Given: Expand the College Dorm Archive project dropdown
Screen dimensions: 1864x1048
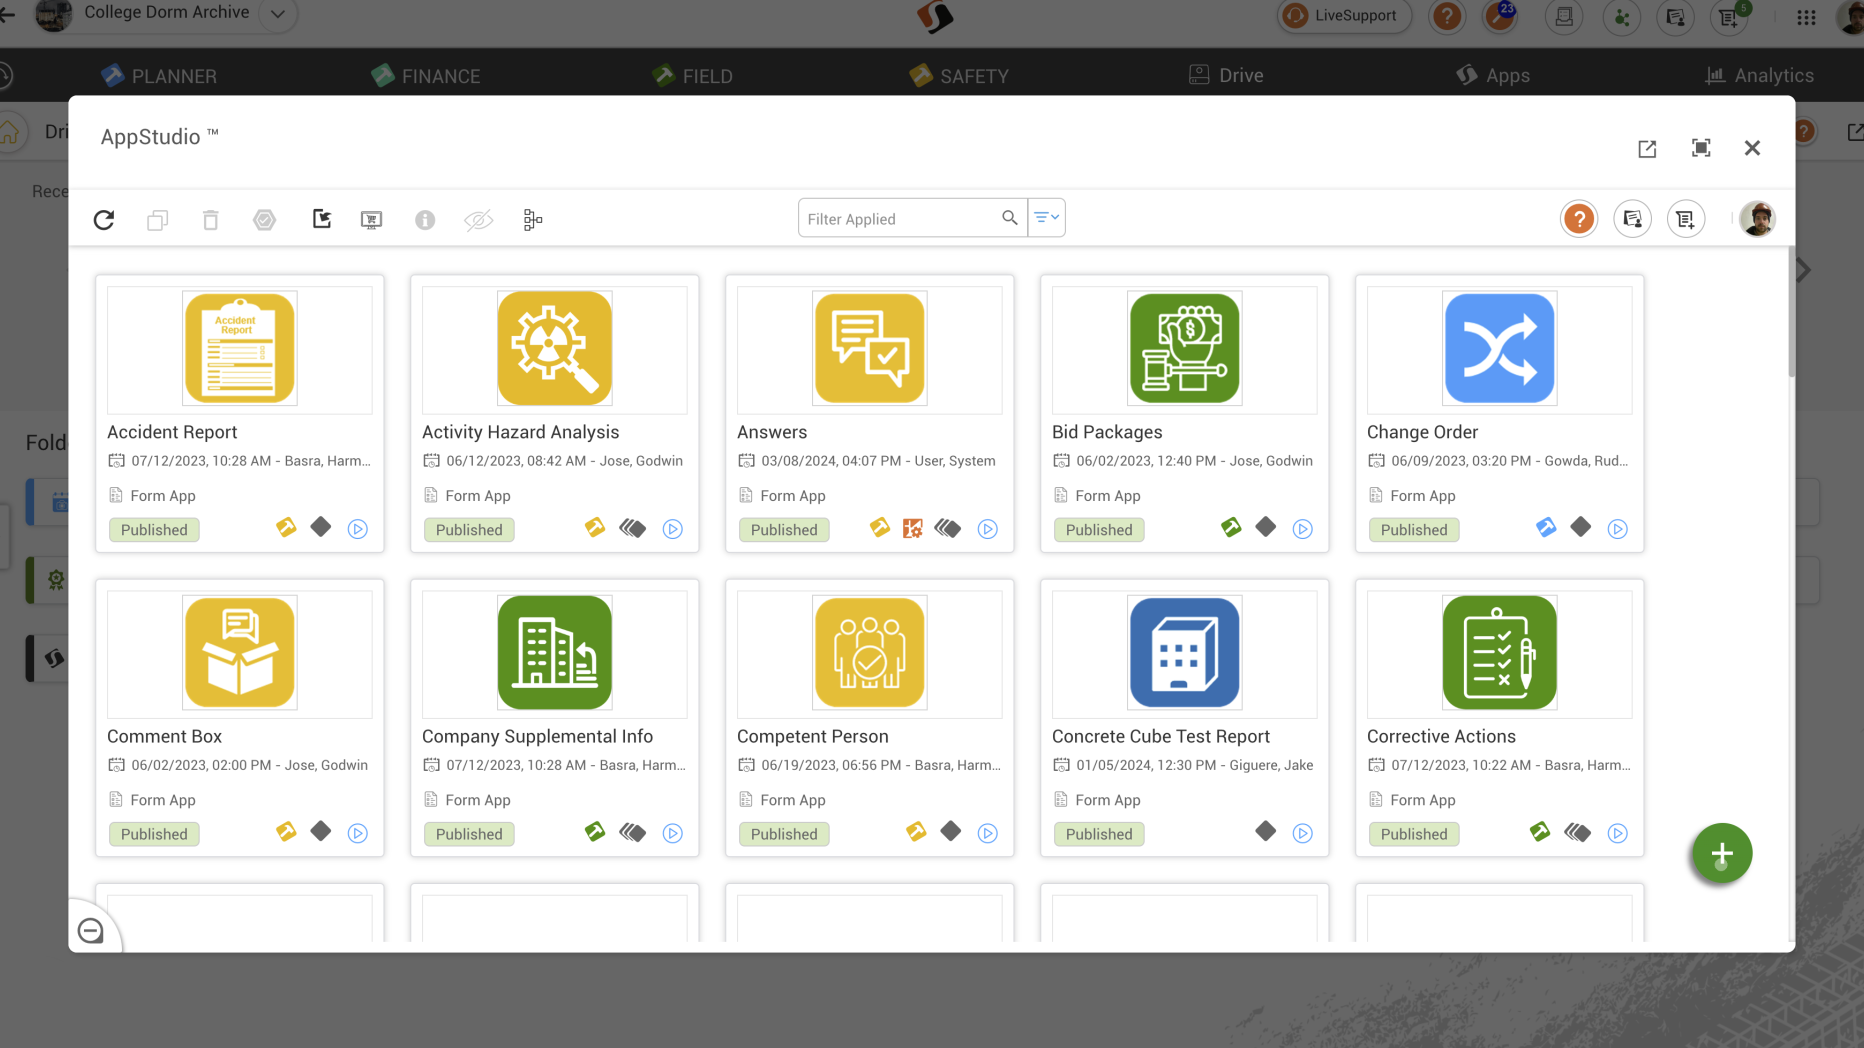Looking at the screenshot, I should [278, 14].
